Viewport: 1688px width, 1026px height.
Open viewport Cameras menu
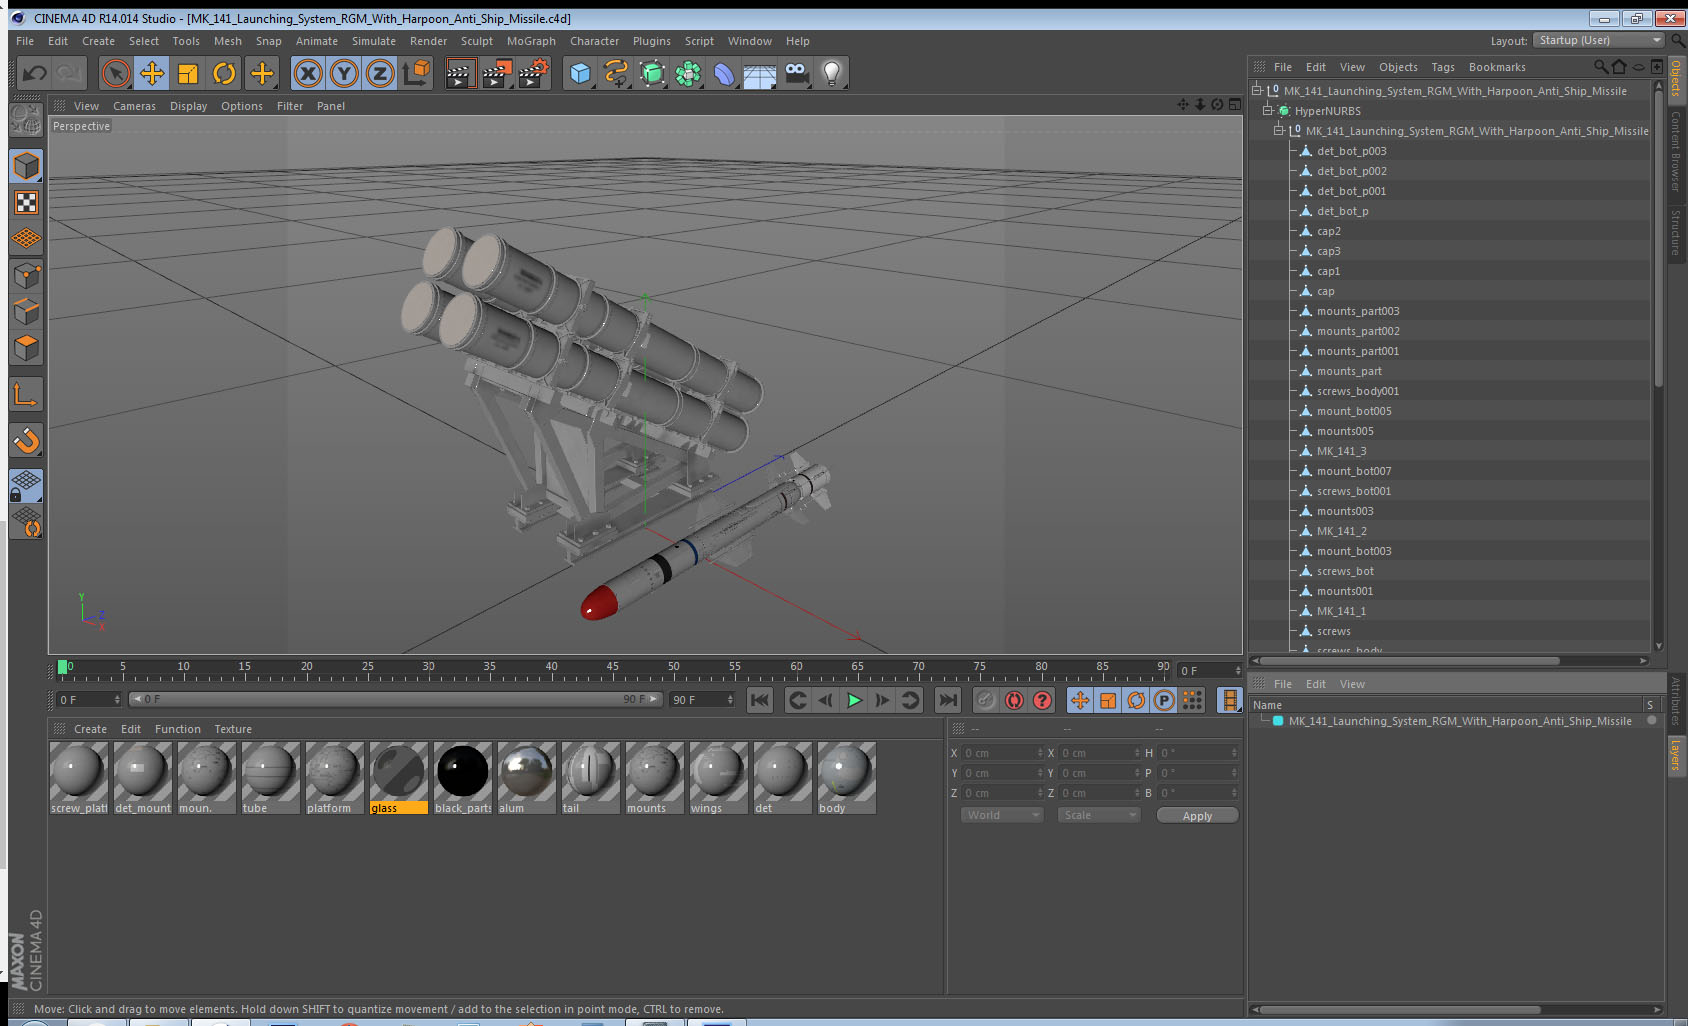click(x=134, y=106)
